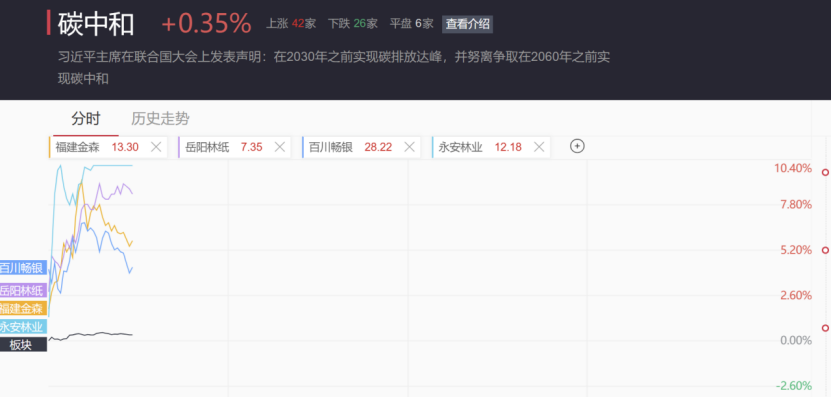This screenshot has height=398, width=831.
Task: Add a new stock with plus icon
Action: pyautogui.click(x=577, y=146)
